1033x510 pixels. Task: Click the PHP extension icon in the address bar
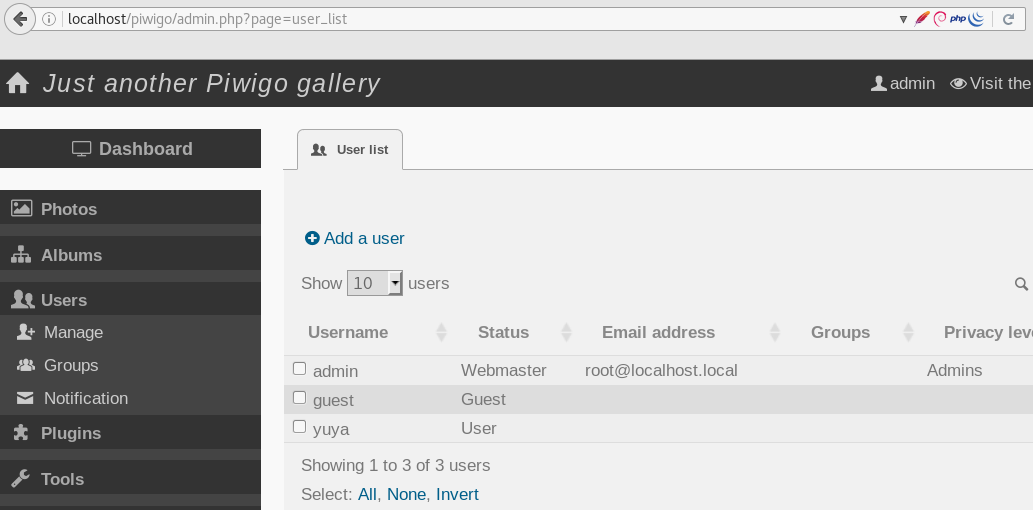click(958, 19)
